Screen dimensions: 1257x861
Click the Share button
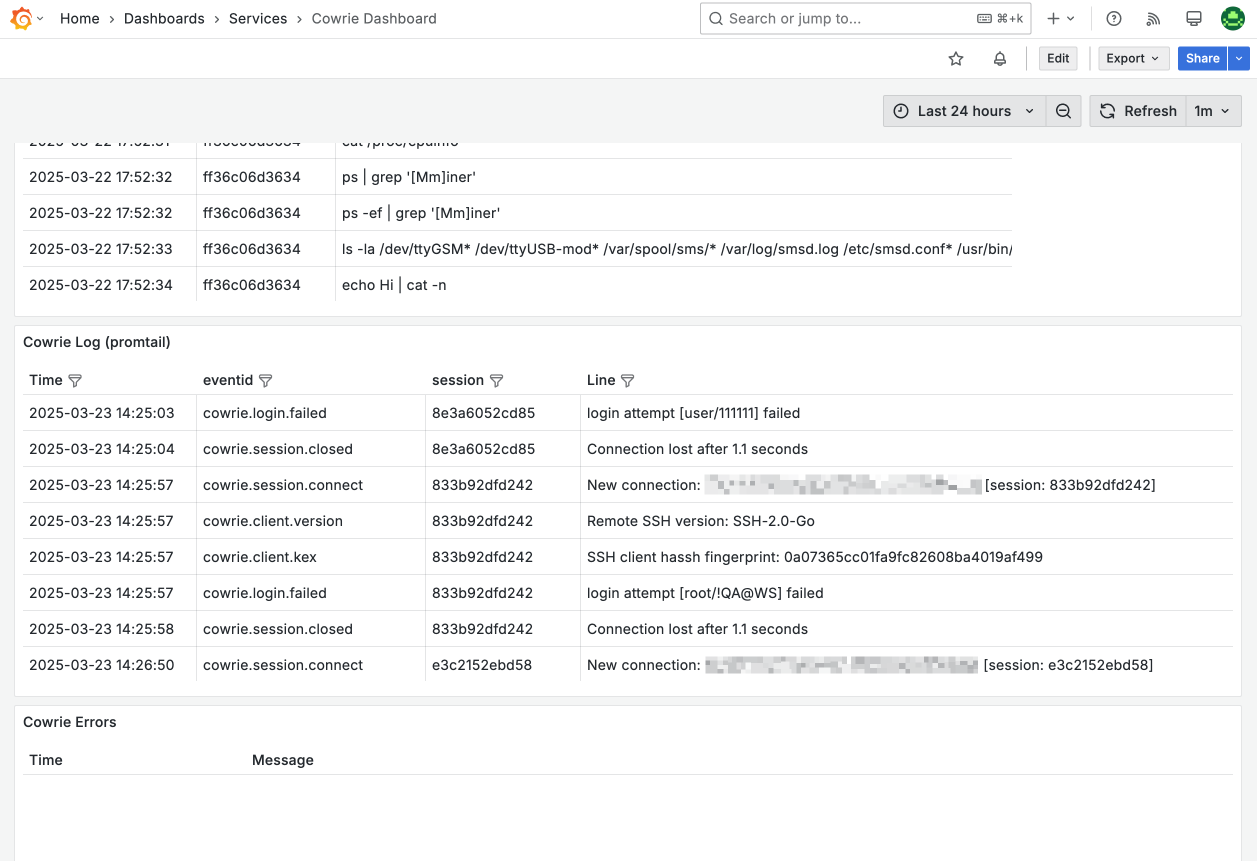point(1203,59)
